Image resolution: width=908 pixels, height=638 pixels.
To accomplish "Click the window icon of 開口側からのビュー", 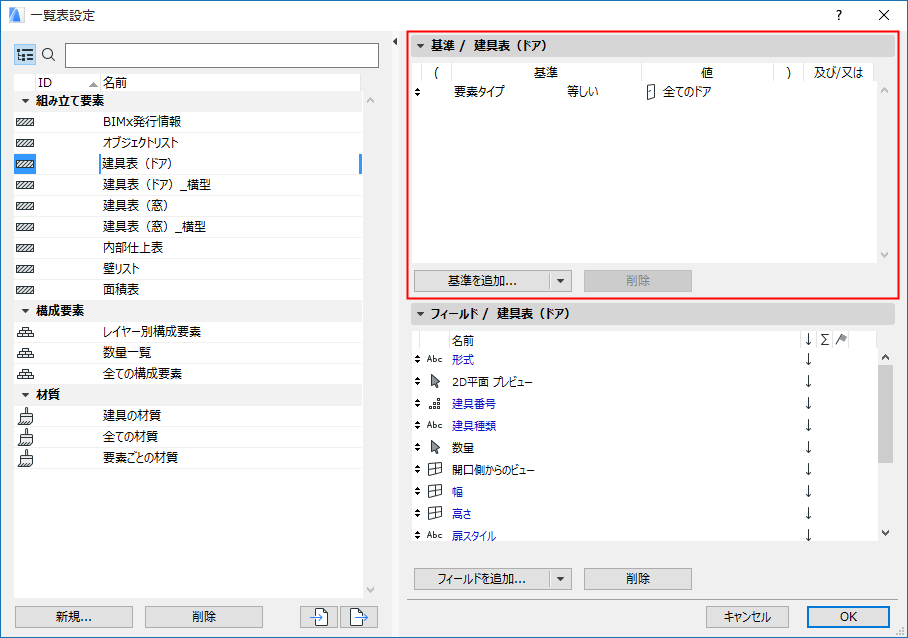I will (435, 470).
